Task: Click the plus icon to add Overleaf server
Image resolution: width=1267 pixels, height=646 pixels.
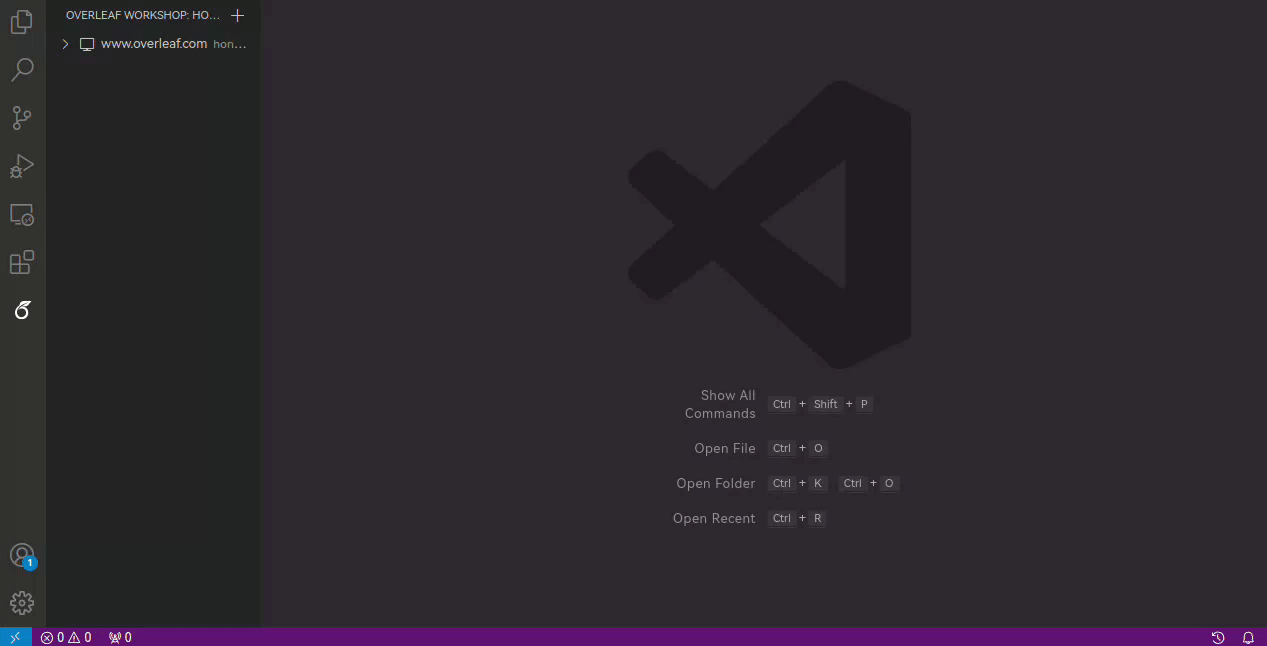Action: click(x=237, y=15)
